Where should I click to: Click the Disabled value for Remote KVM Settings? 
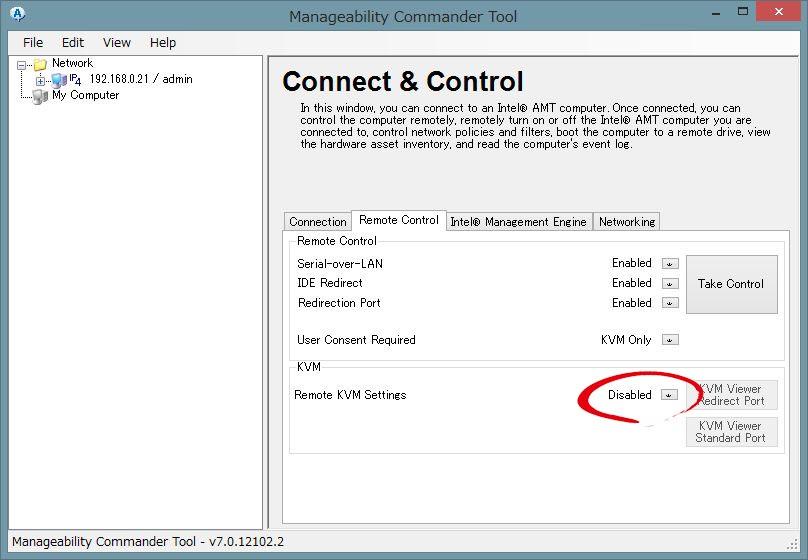coord(630,395)
